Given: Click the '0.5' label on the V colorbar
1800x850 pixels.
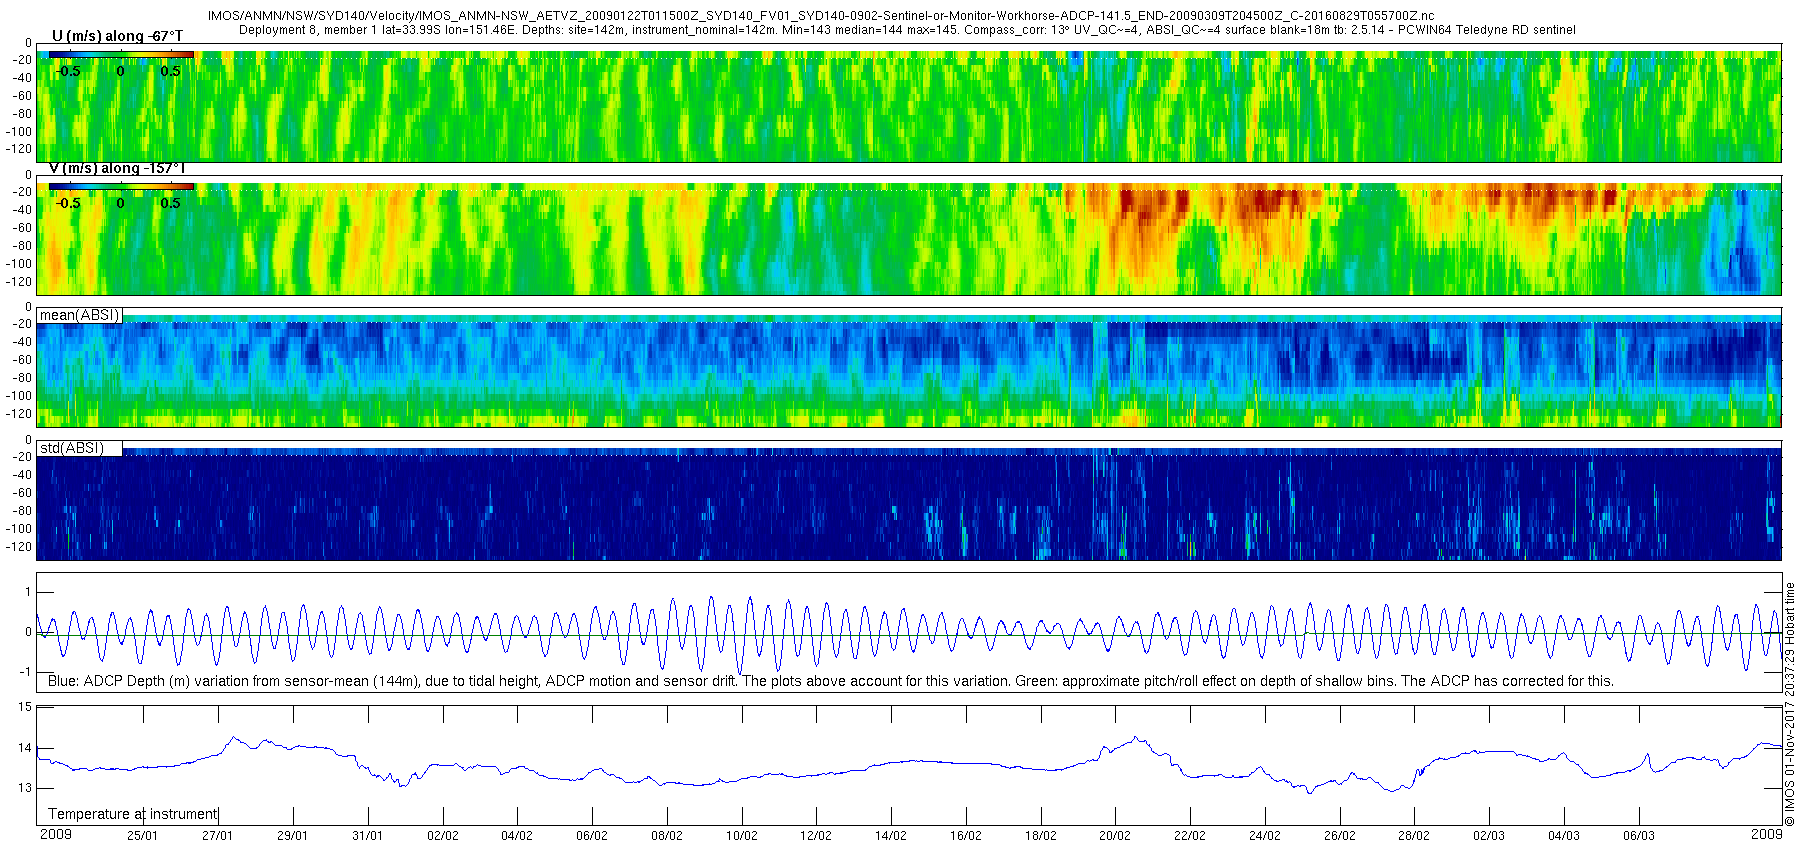Looking at the screenshot, I should click(171, 203).
